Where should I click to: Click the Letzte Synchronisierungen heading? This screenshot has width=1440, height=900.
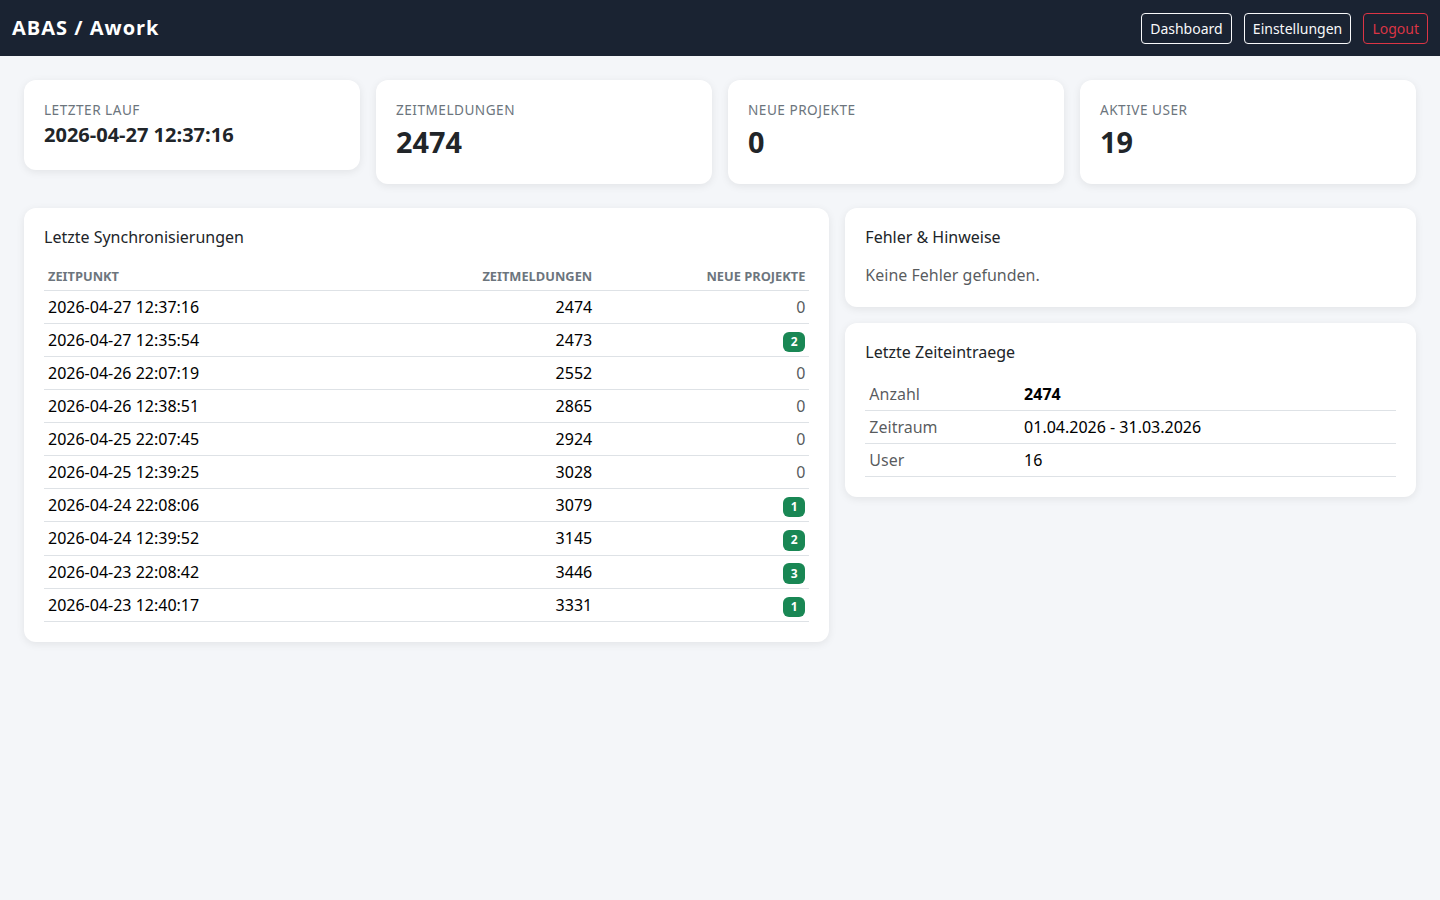coord(144,237)
